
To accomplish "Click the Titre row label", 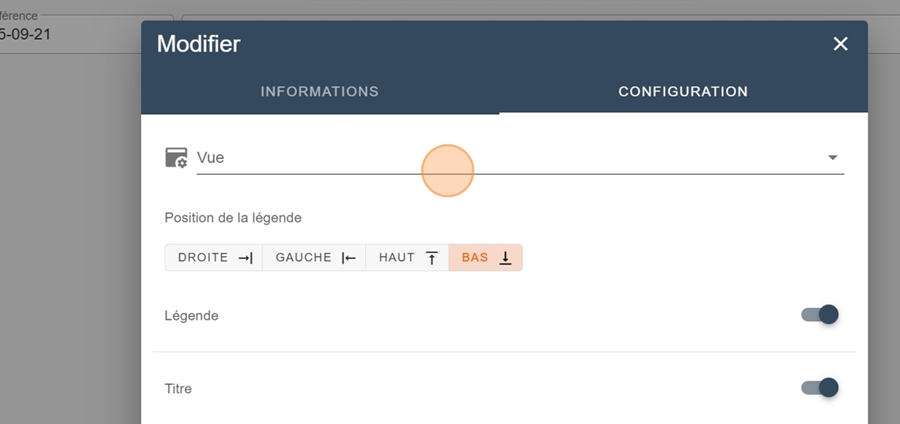I will pos(178,388).
